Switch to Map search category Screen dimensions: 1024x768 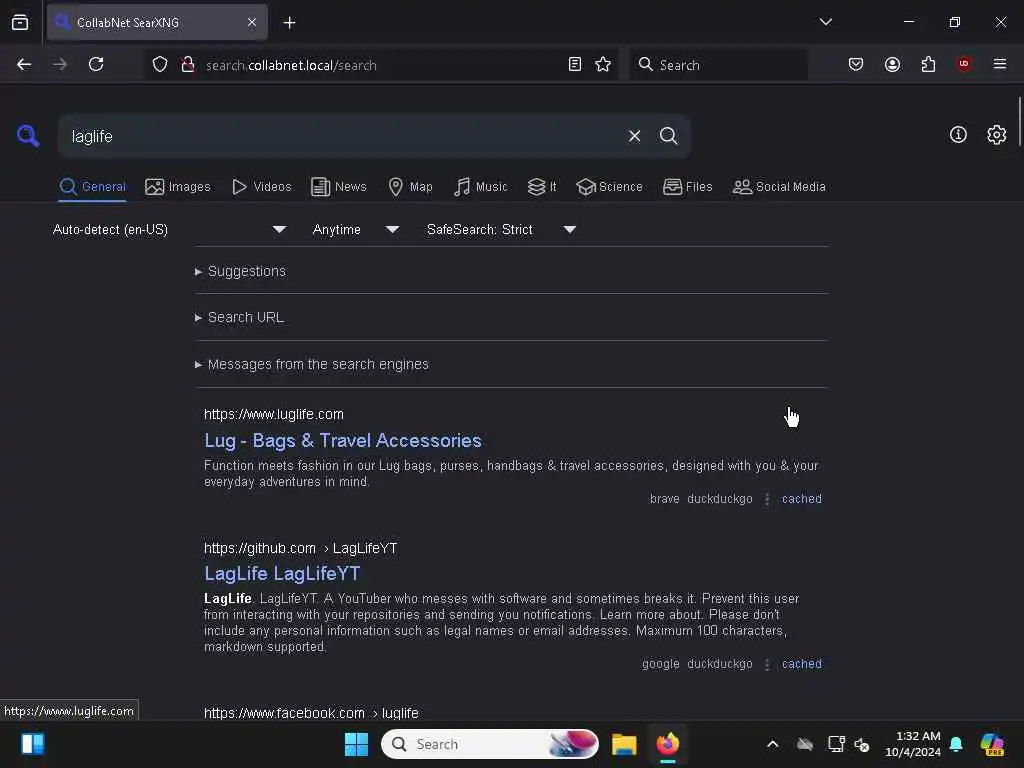point(410,187)
